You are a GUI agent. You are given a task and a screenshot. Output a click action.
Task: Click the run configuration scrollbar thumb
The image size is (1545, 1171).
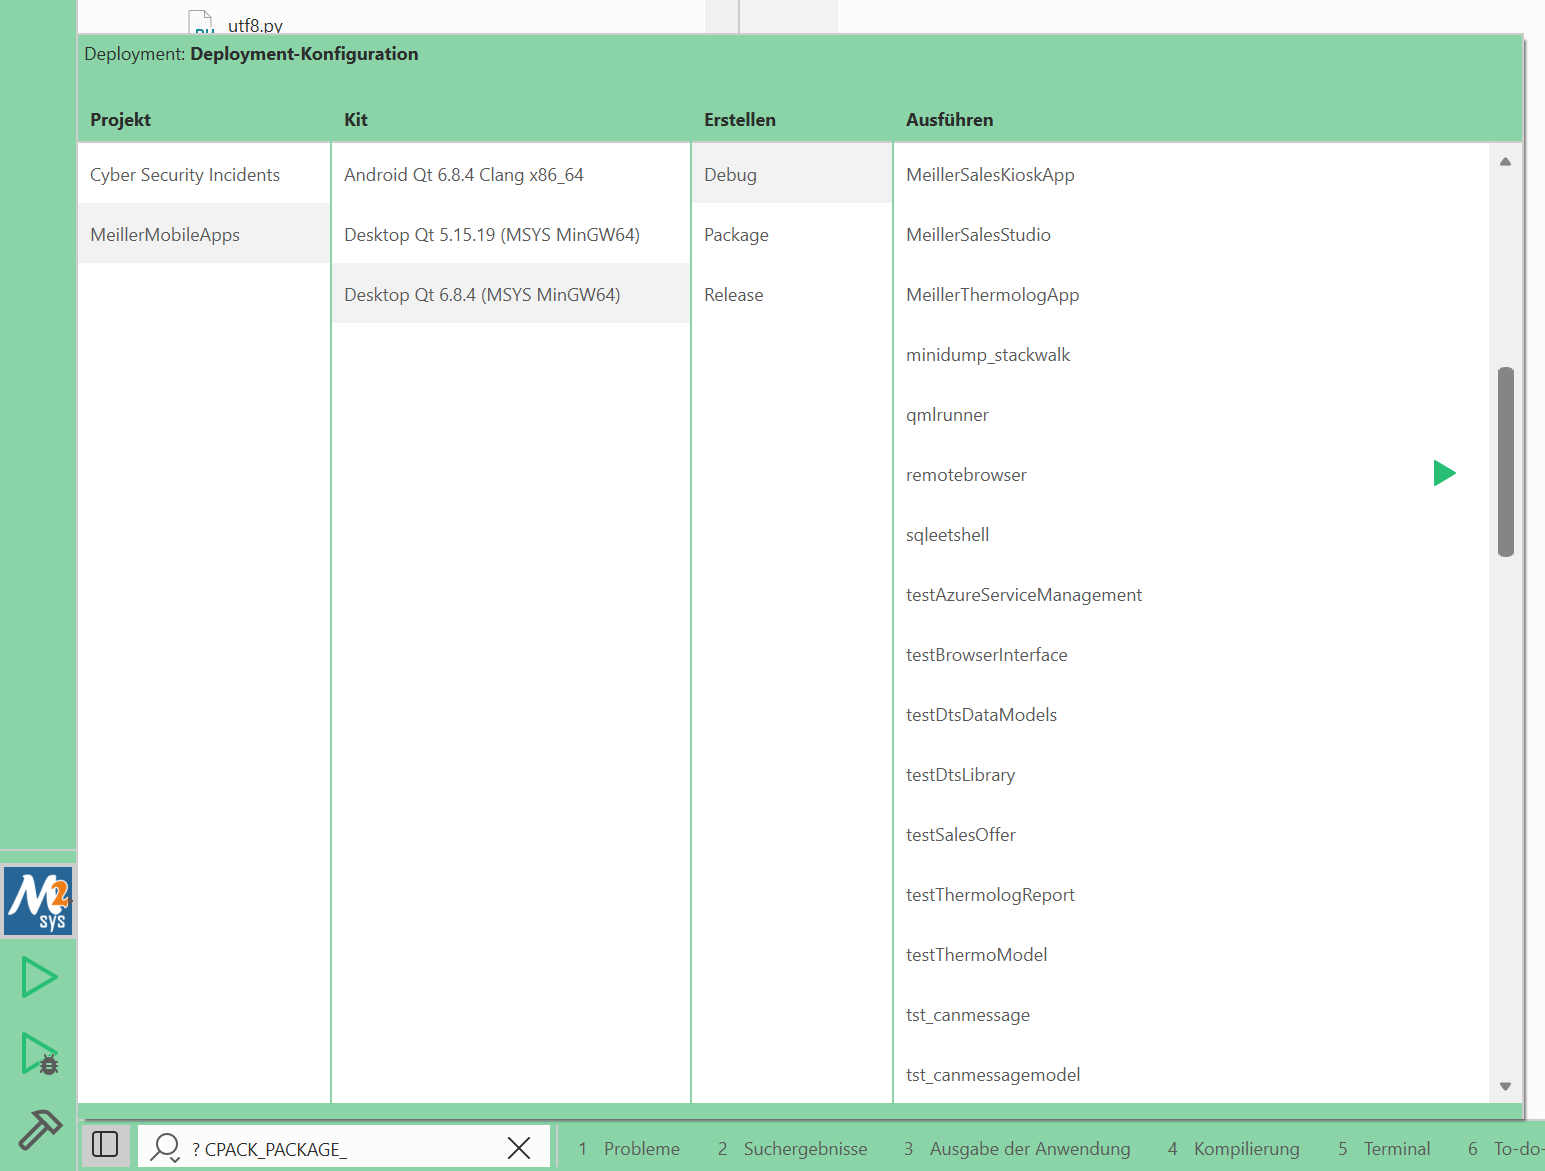click(x=1505, y=460)
